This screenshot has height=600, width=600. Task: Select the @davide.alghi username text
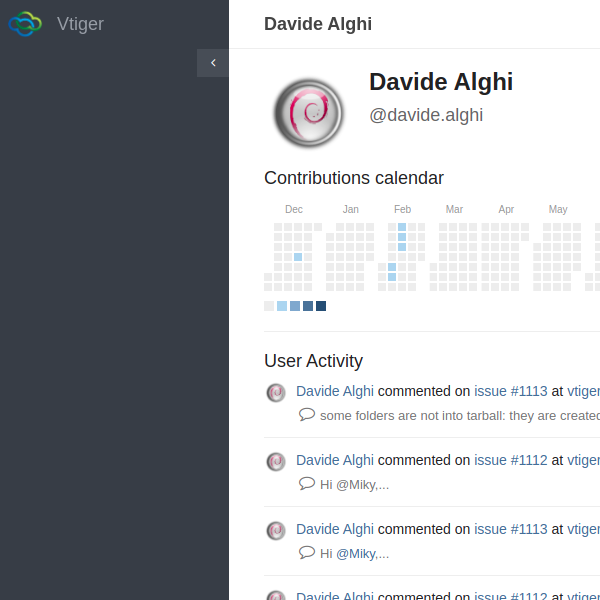click(x=426, y=115)
